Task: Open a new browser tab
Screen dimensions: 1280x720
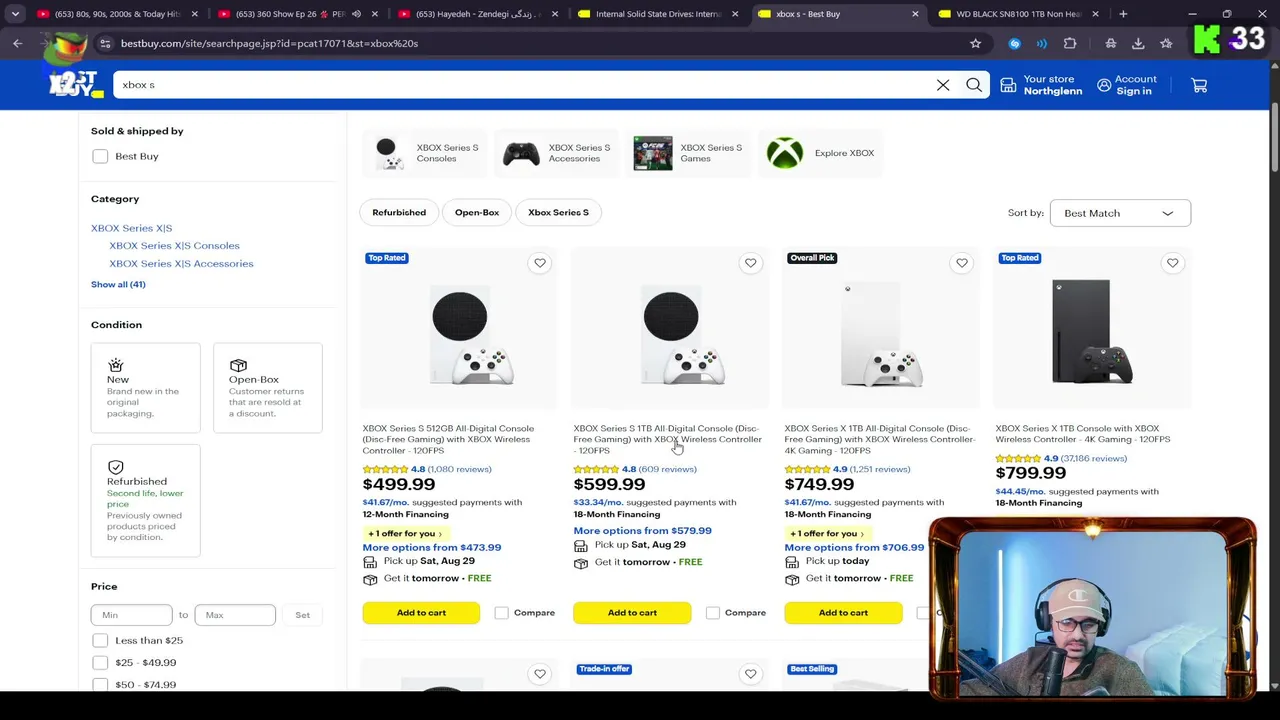Action: [1123, 14]
